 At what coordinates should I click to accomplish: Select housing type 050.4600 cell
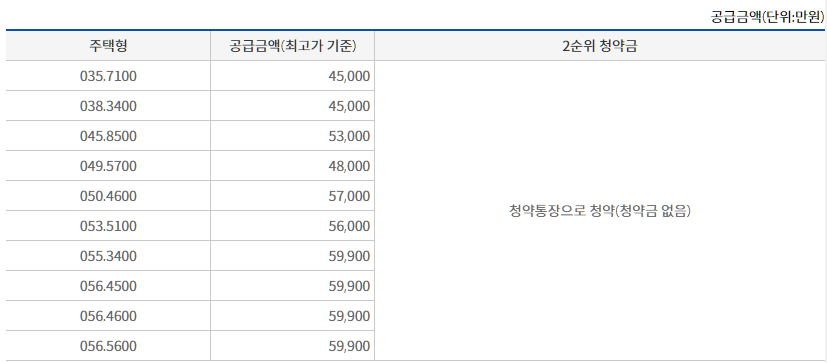[x=108, y=196]
